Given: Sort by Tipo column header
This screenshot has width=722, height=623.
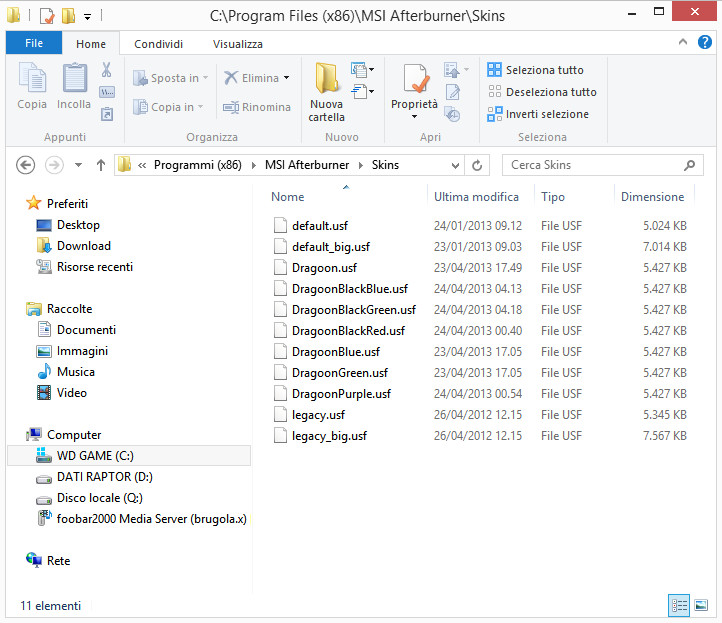Looking at the screenshot, I should click(553, 197).
